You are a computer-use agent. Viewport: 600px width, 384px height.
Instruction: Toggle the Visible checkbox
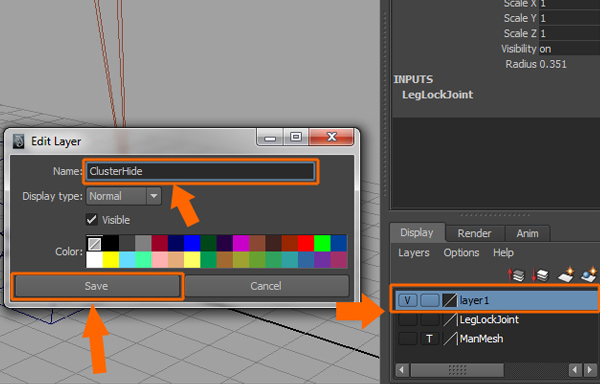click(91, 220)
